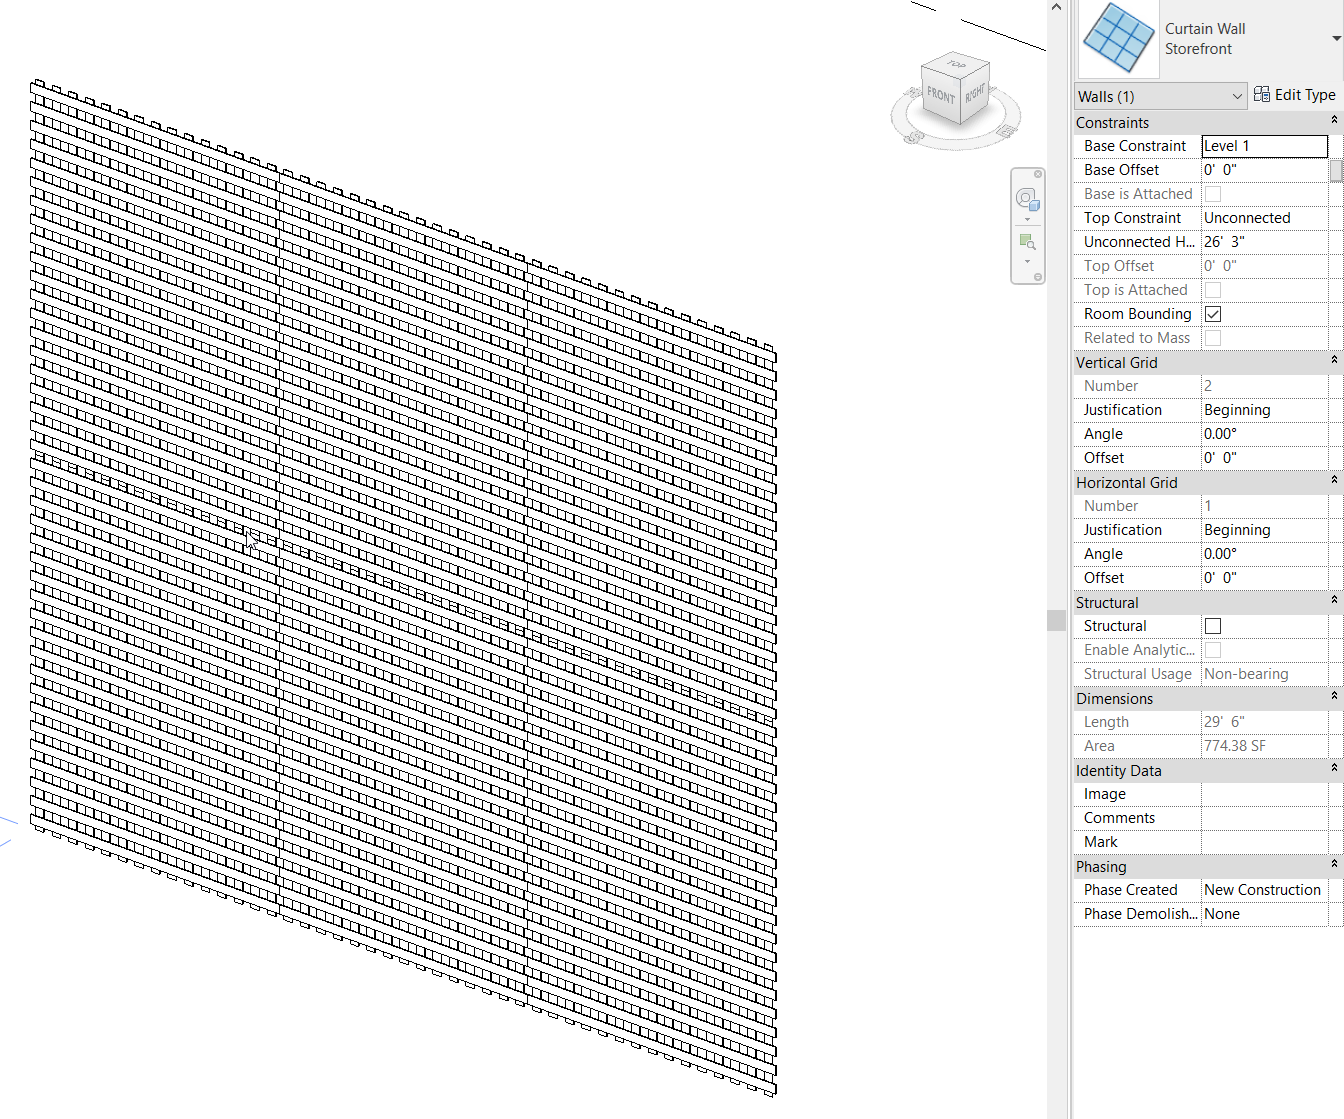Close the navigation bar using its X
This screenshot has width=1344, height=1119.
pos(1038,174)
